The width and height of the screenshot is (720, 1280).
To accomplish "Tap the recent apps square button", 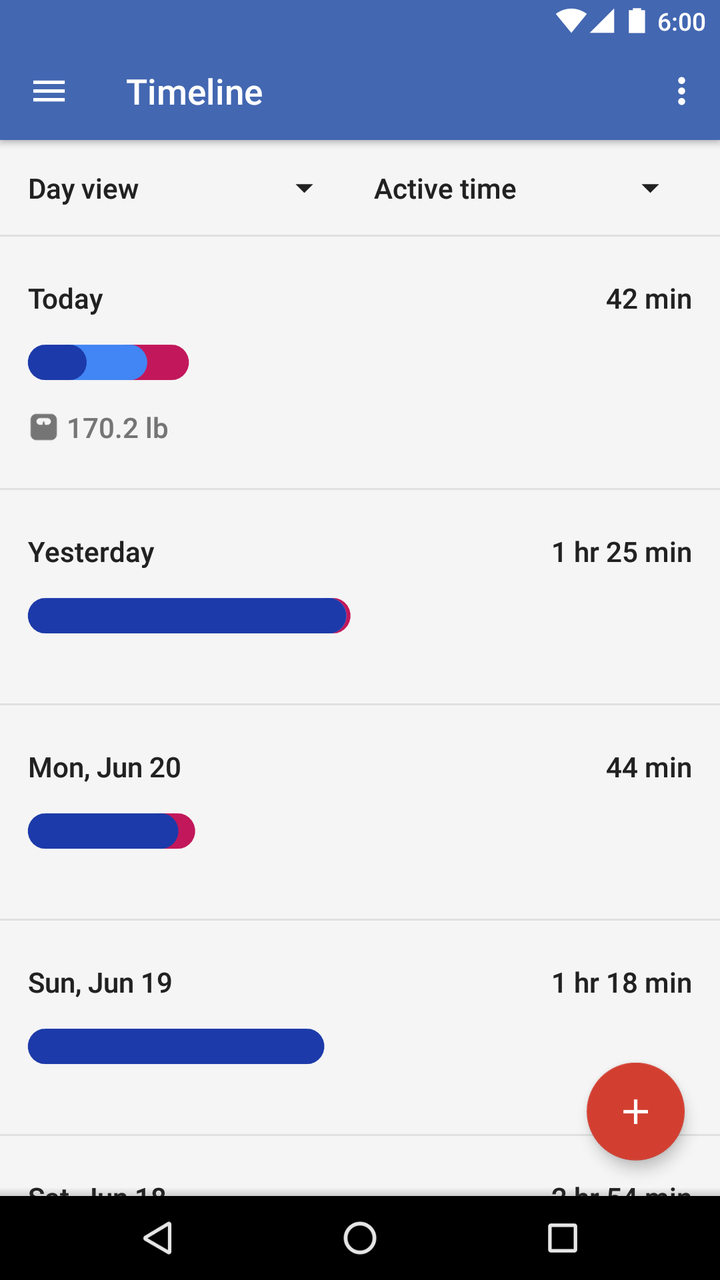I will coord(563,1238).
